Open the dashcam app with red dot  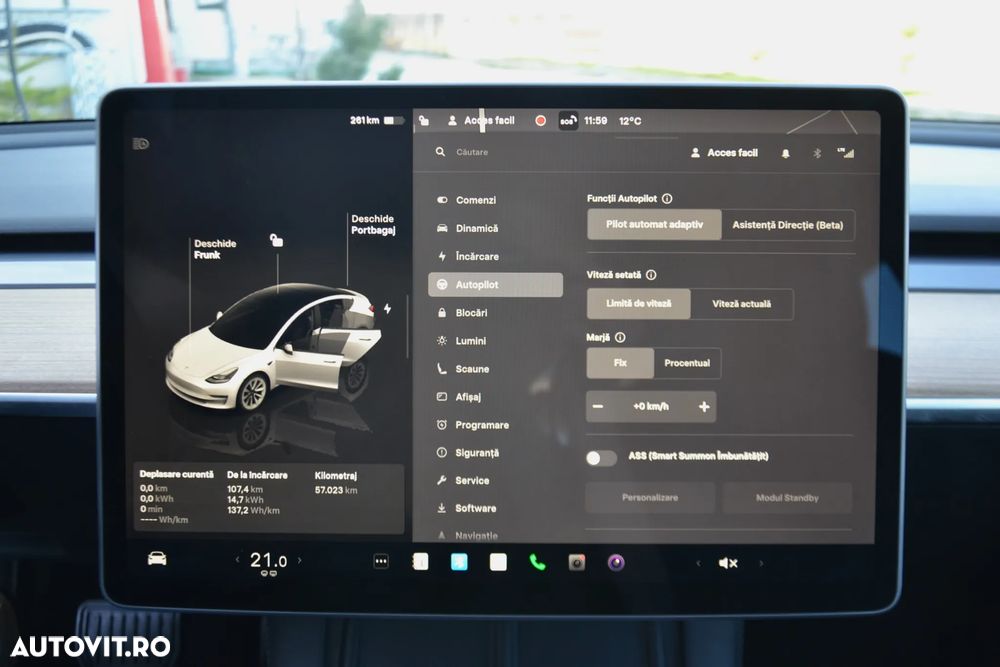coord(577,562)
